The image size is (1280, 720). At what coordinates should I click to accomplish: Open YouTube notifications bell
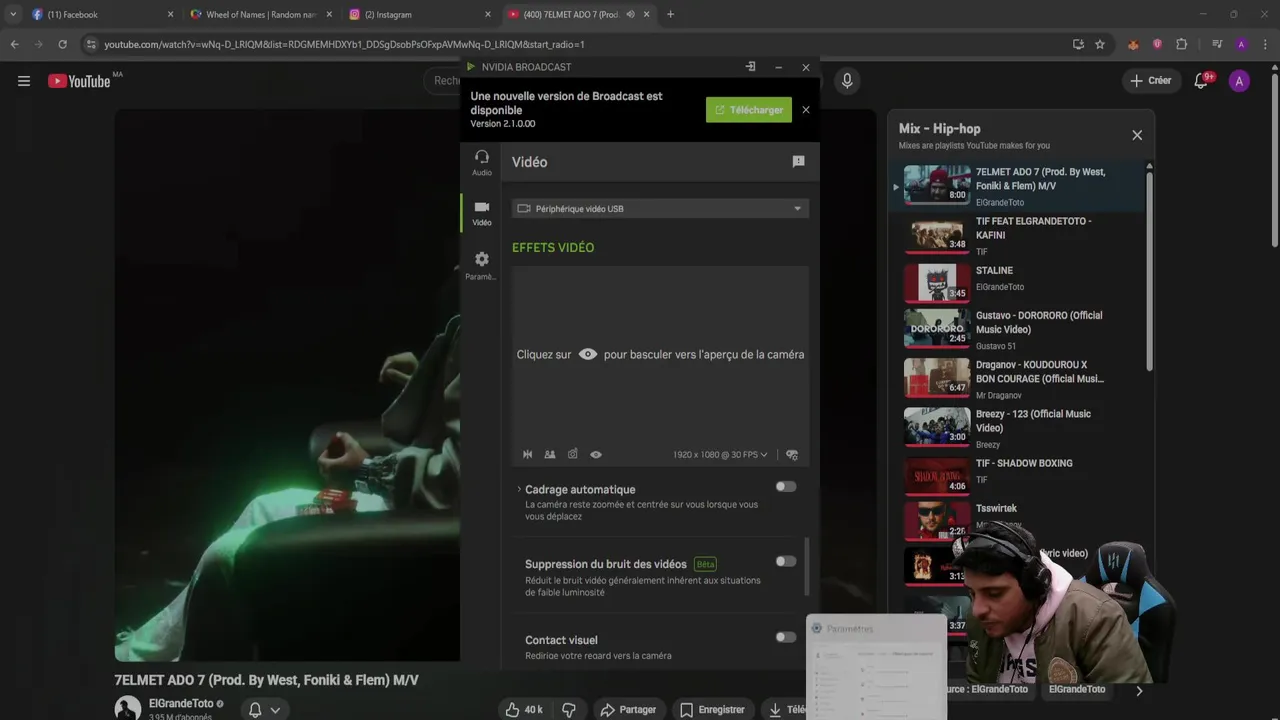pos(1201,81)
